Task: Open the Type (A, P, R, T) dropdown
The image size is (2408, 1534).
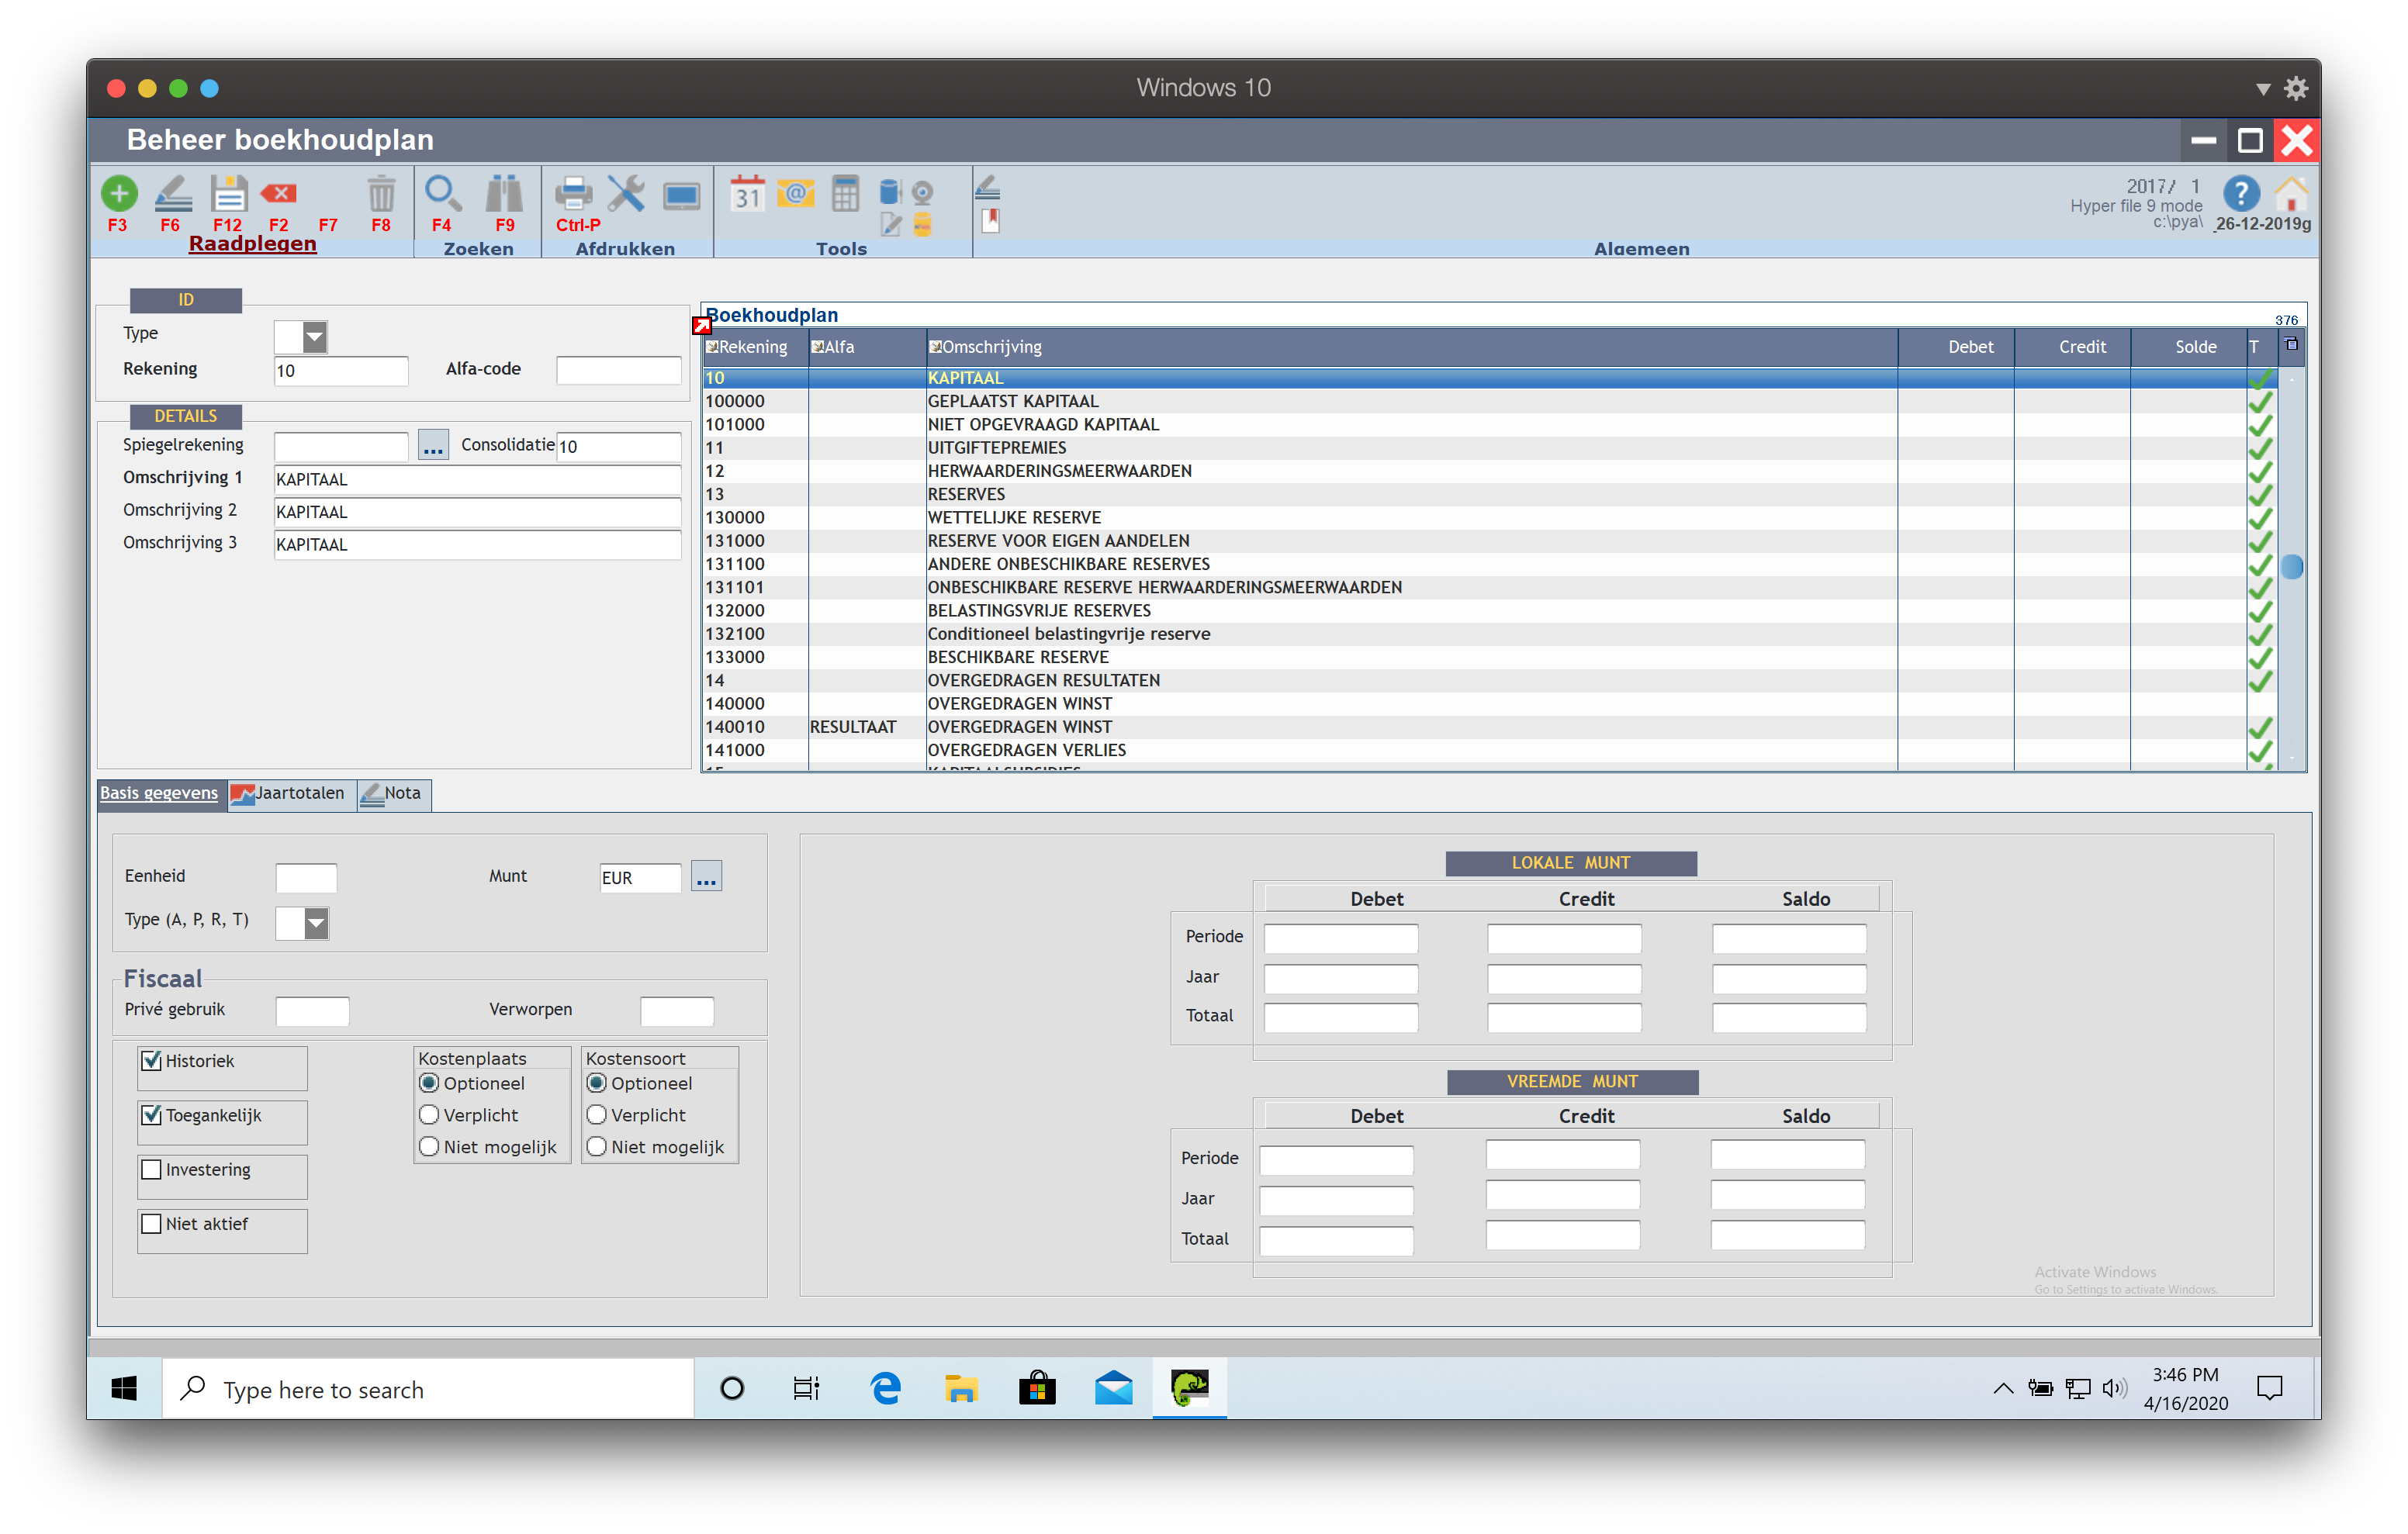Action: coord(316,922)
